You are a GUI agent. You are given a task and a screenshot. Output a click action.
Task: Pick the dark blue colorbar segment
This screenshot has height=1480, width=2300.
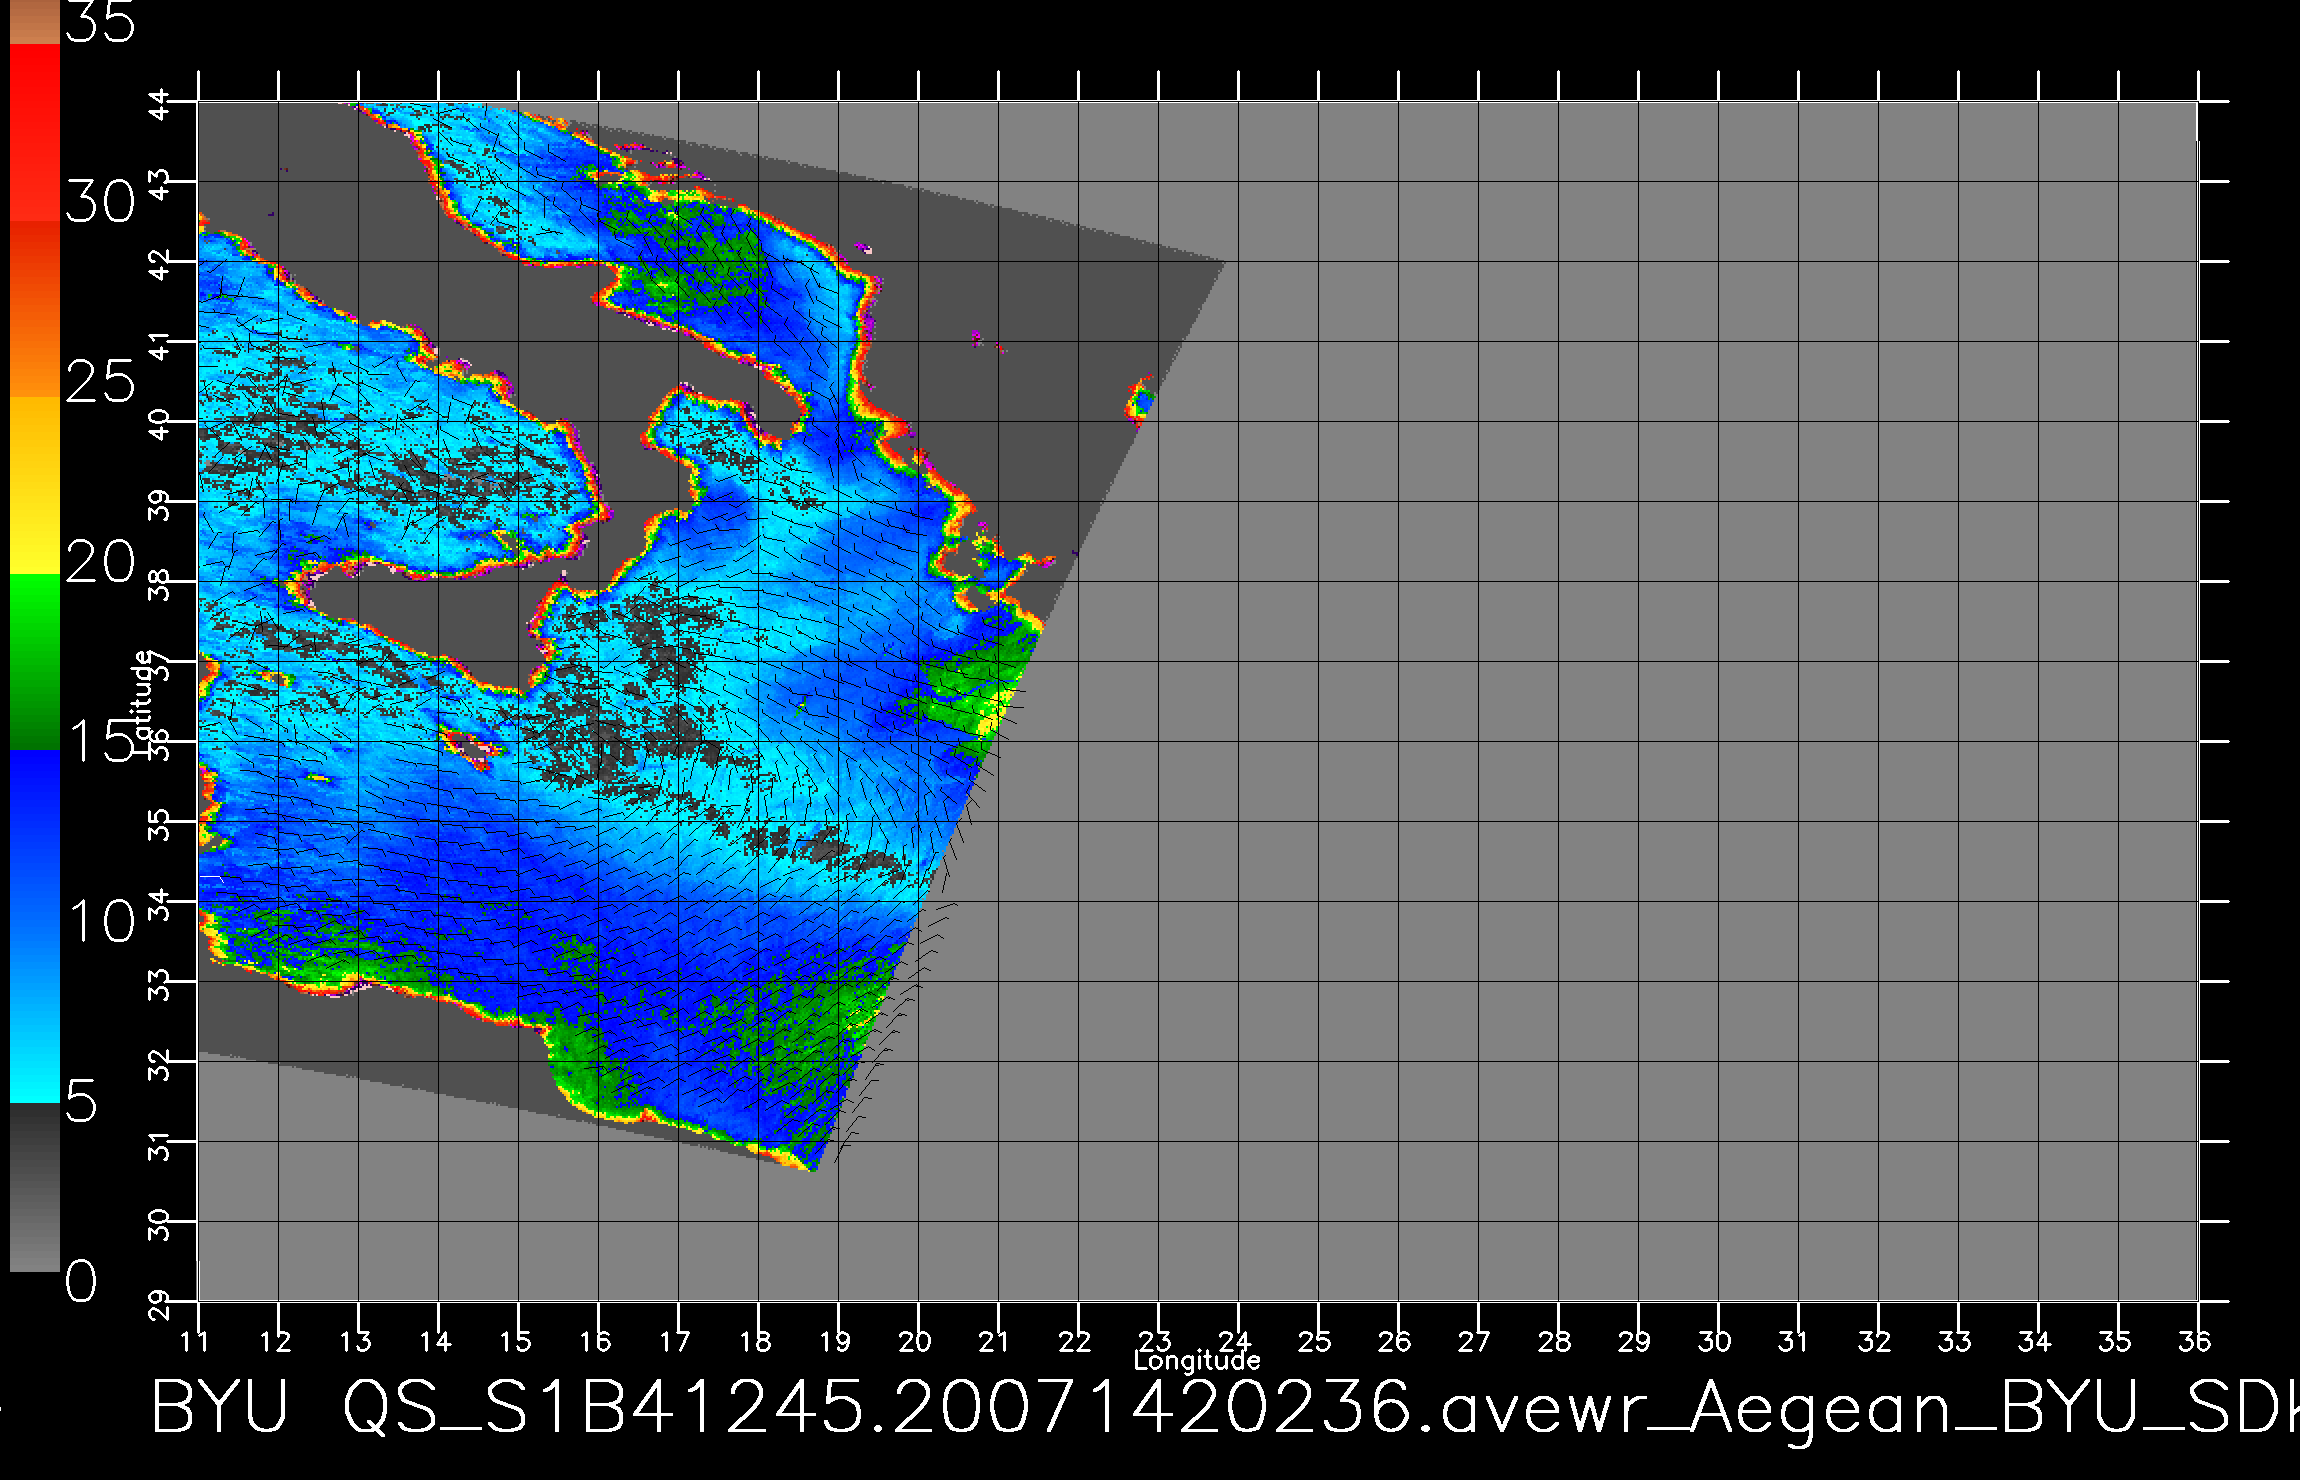(x=35, y=837)
